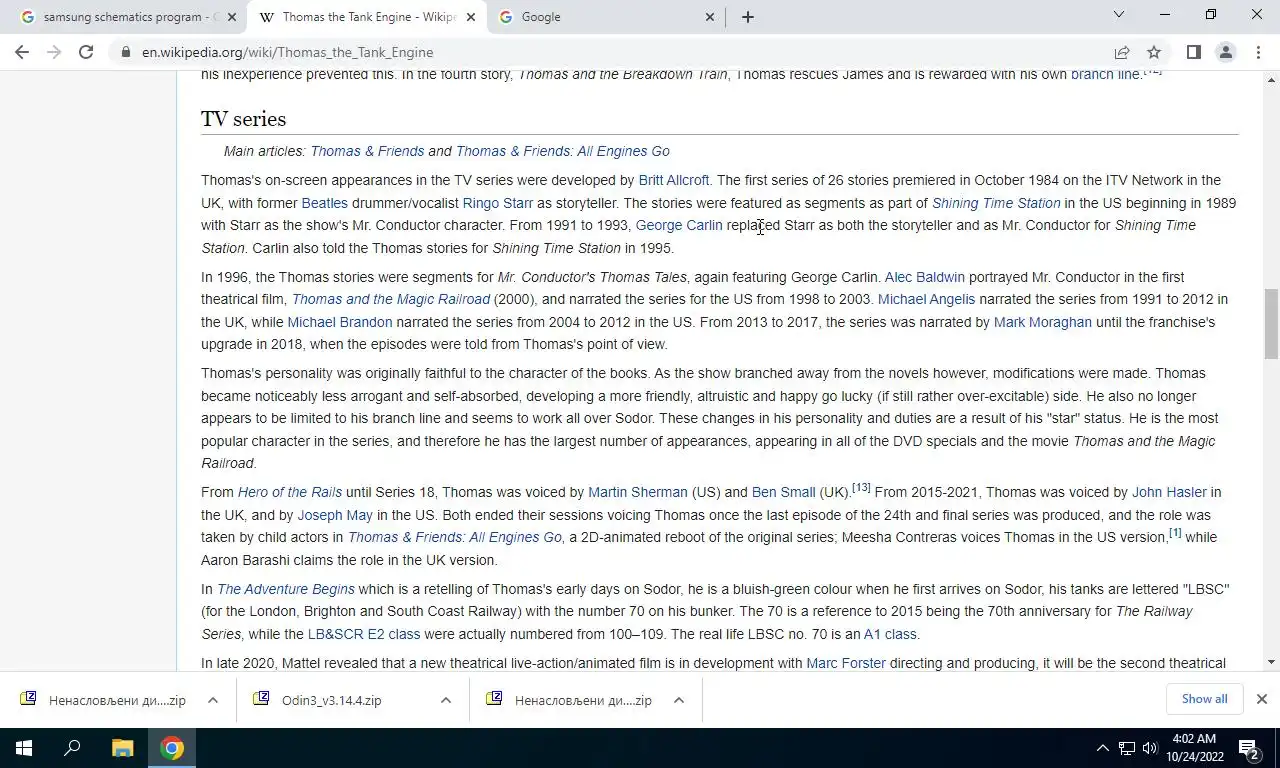Close the Google tab
This screenshot has height=768, width=1280.
point(710,17)
